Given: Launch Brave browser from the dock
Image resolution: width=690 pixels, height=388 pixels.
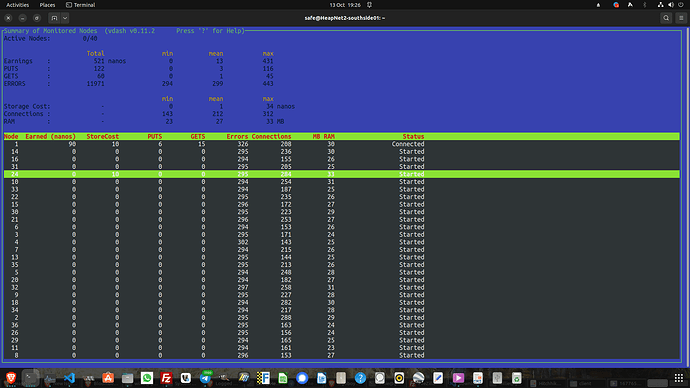Looking at the screenshot, I should tap(11, 378).
